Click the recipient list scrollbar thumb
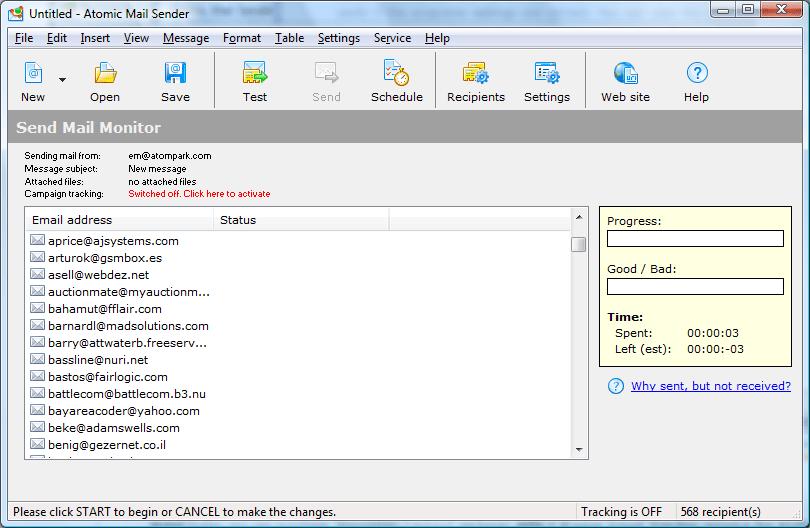 pyautogui.click(x=579, y=244)
